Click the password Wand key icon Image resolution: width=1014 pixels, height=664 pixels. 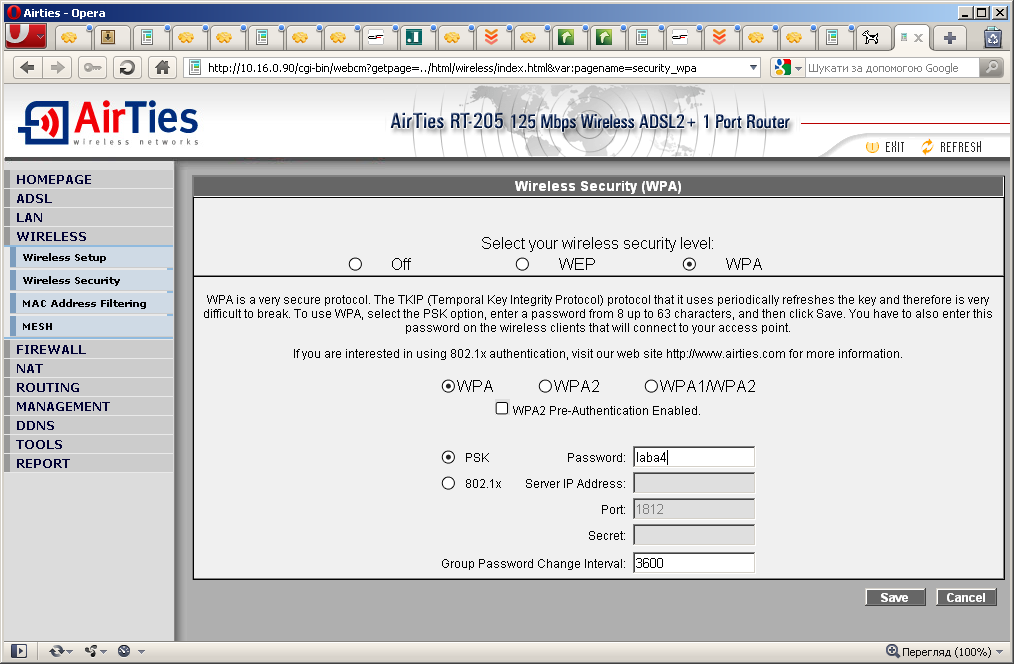pyautogui.click(x=92, y=67)
